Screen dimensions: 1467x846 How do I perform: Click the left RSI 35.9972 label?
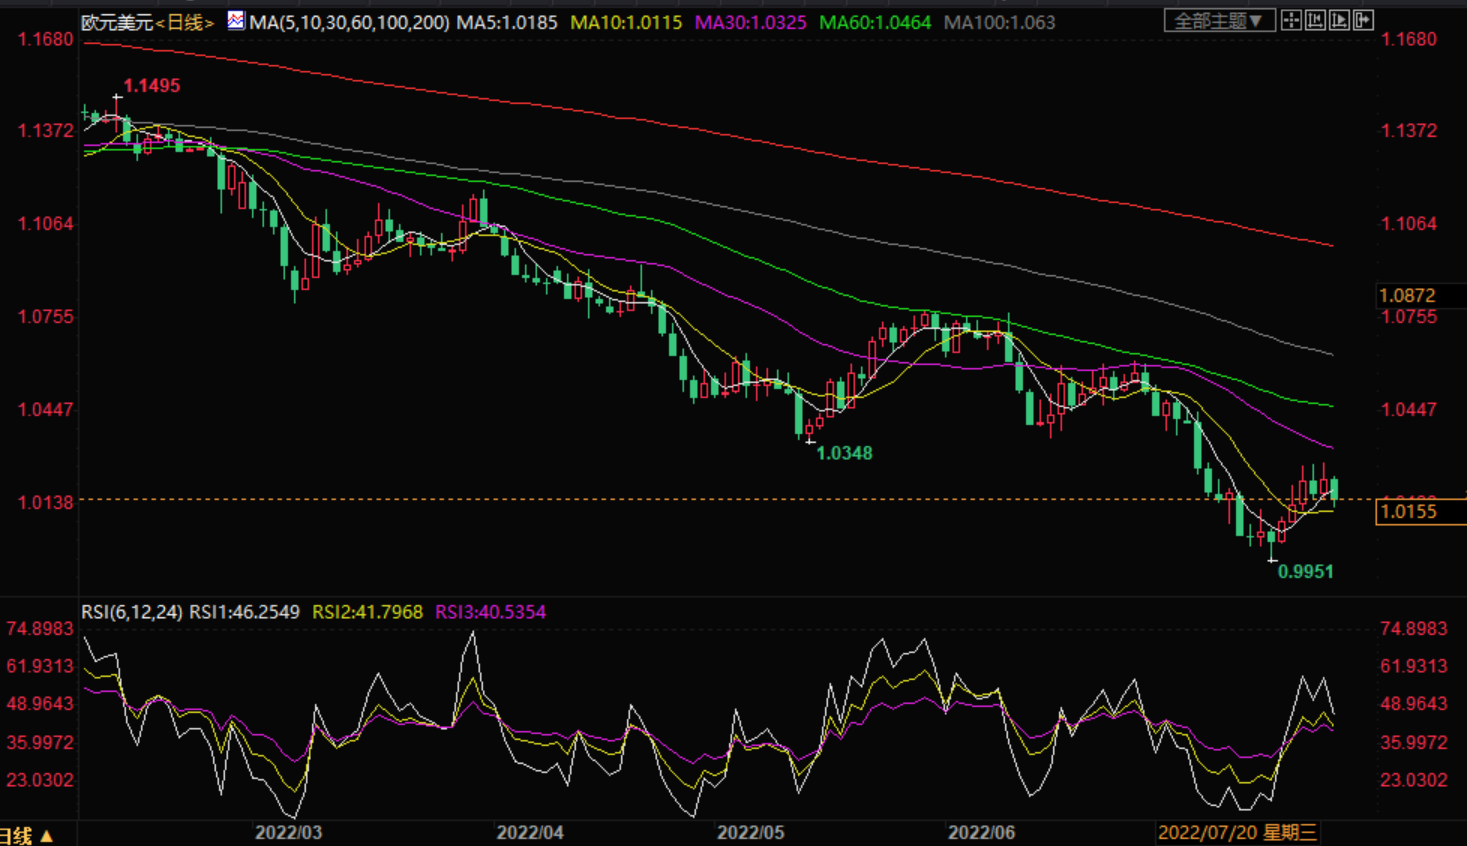point(40,742)
